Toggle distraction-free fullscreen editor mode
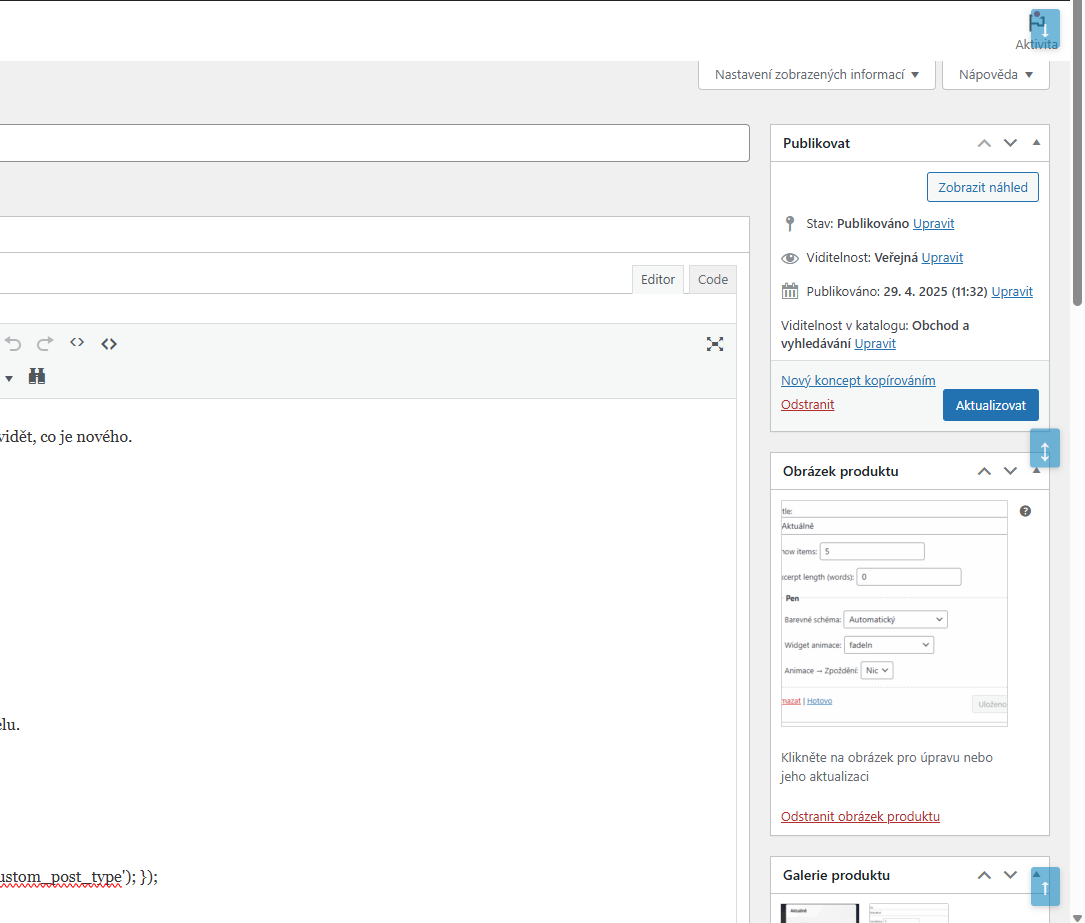The image size is (1085, 923). 715,344
